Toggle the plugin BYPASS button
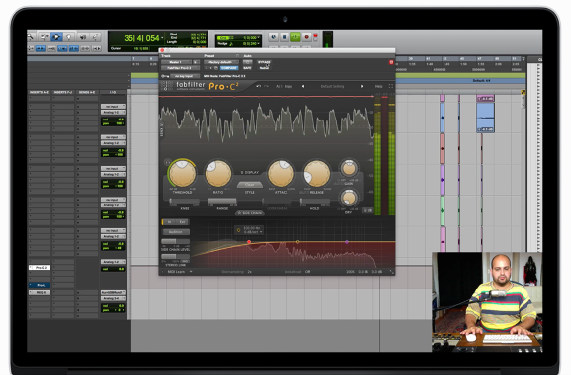Screen dimensions: 571x375 pos(264,62)
